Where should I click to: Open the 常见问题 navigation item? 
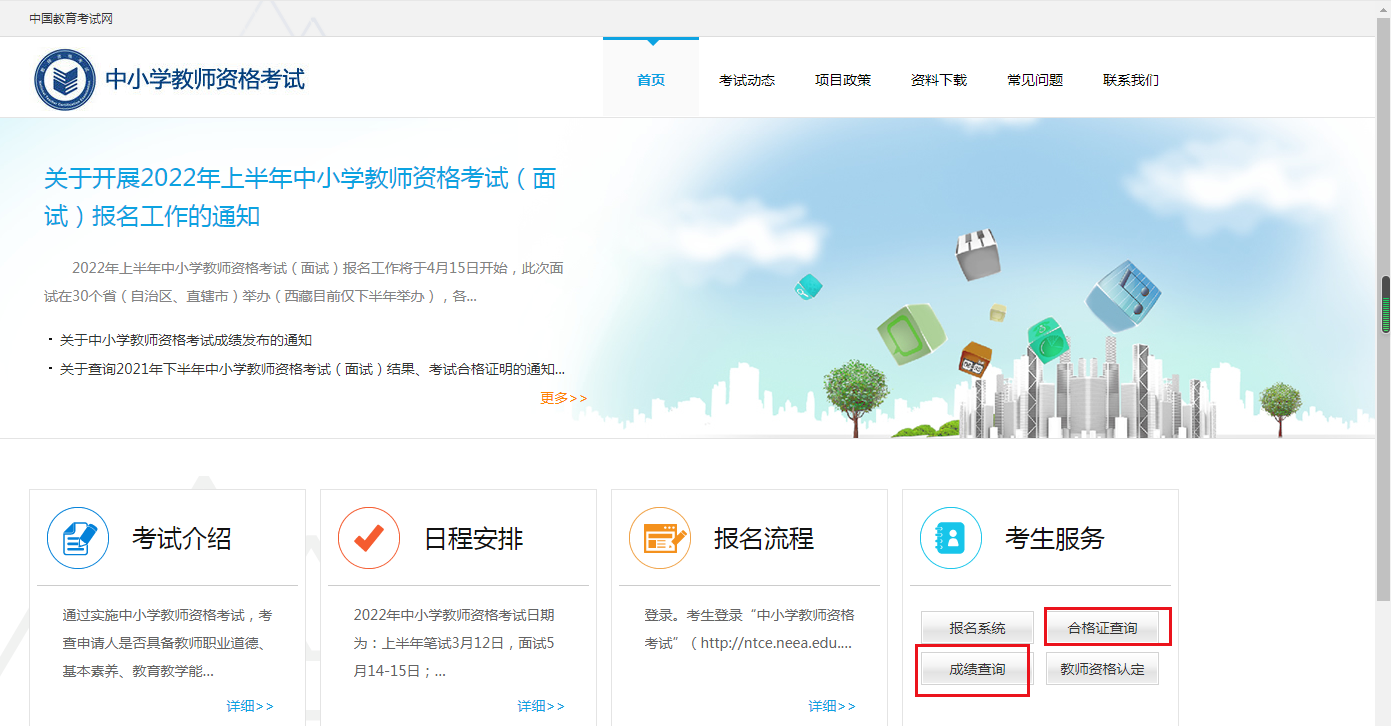(1035, 80)
